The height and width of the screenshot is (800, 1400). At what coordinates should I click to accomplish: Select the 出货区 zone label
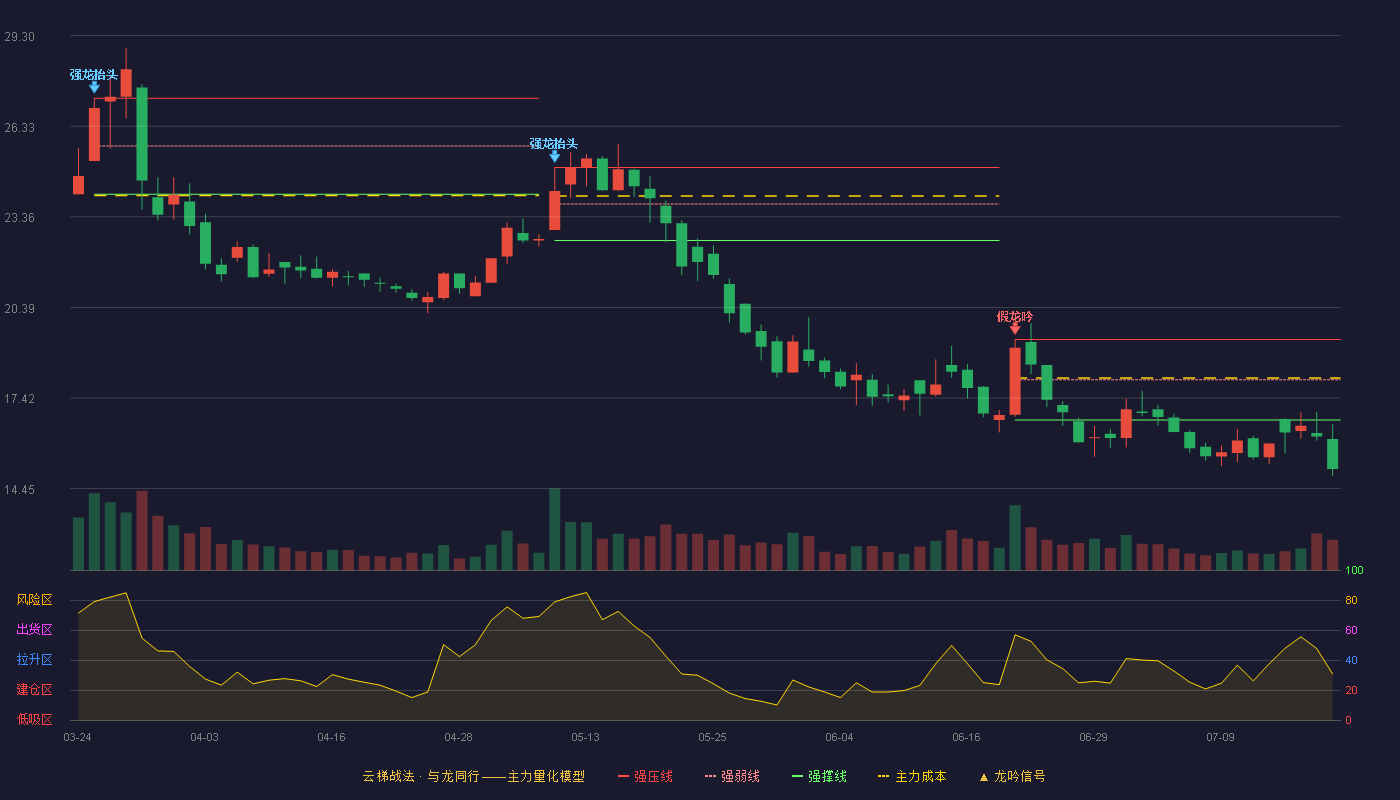tap(34, 630)
